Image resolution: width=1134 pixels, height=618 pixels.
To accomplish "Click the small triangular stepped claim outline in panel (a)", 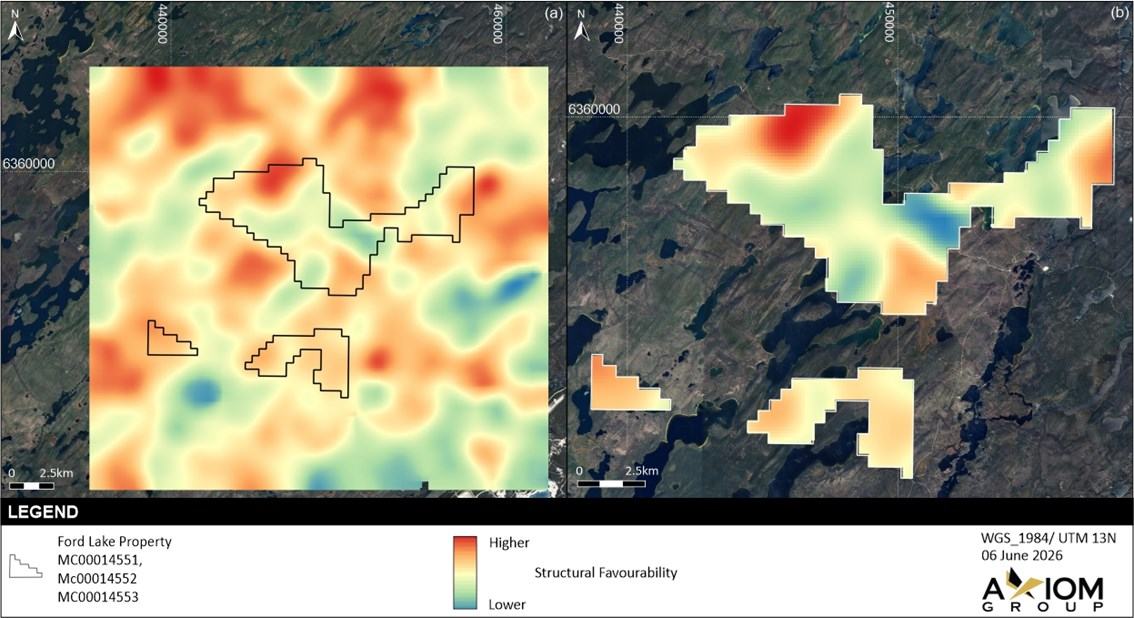I will coord(172,338).
